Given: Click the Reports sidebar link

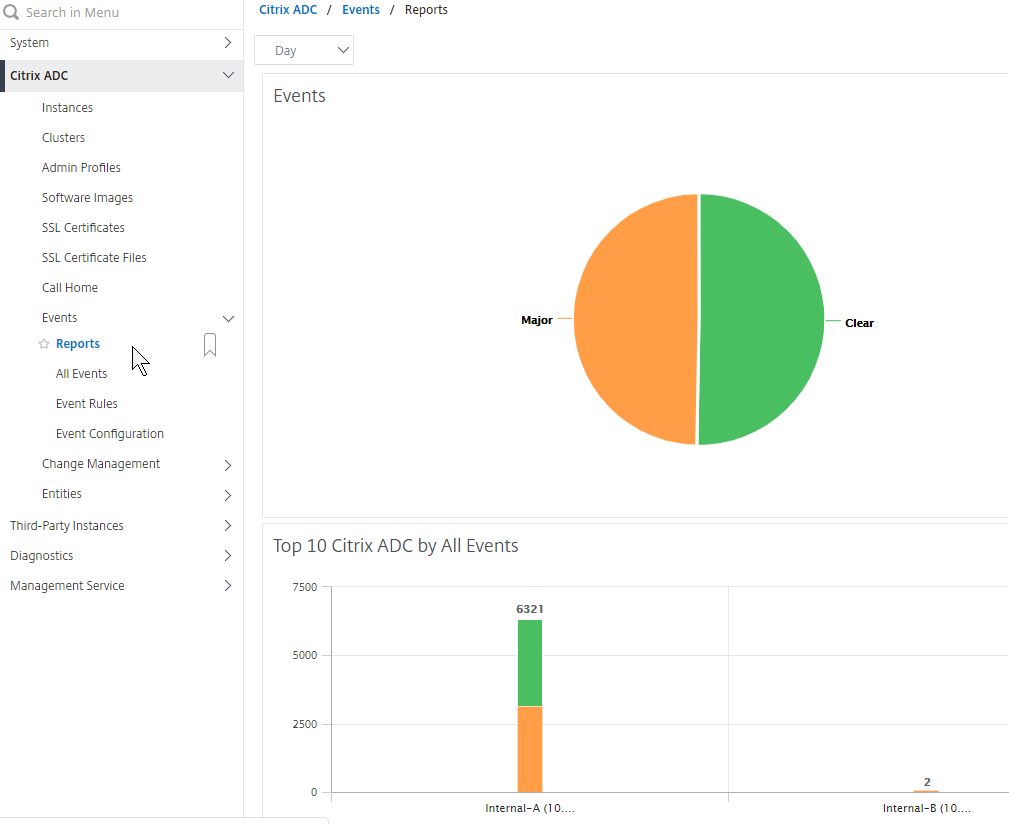Looking at the screenshot, I should (x=78, y=343).
